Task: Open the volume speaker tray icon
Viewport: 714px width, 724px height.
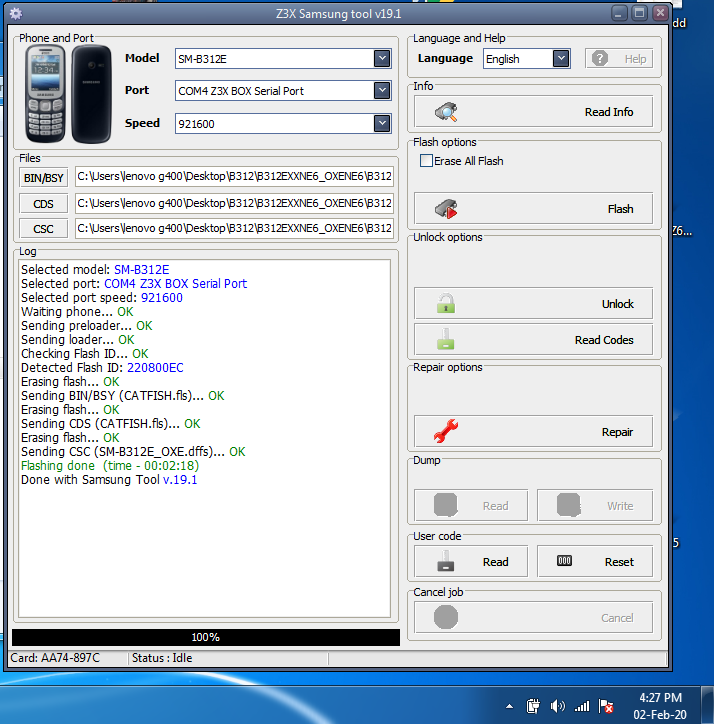Action: click(557, 706)
